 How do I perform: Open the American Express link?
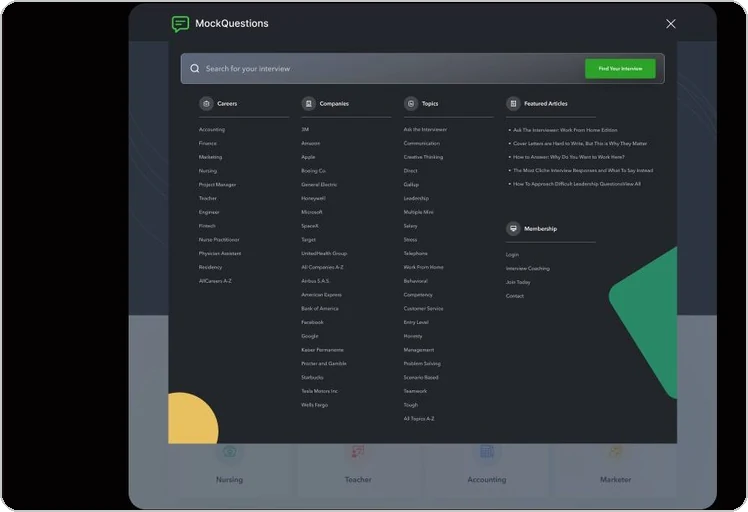tap(322, 295)
